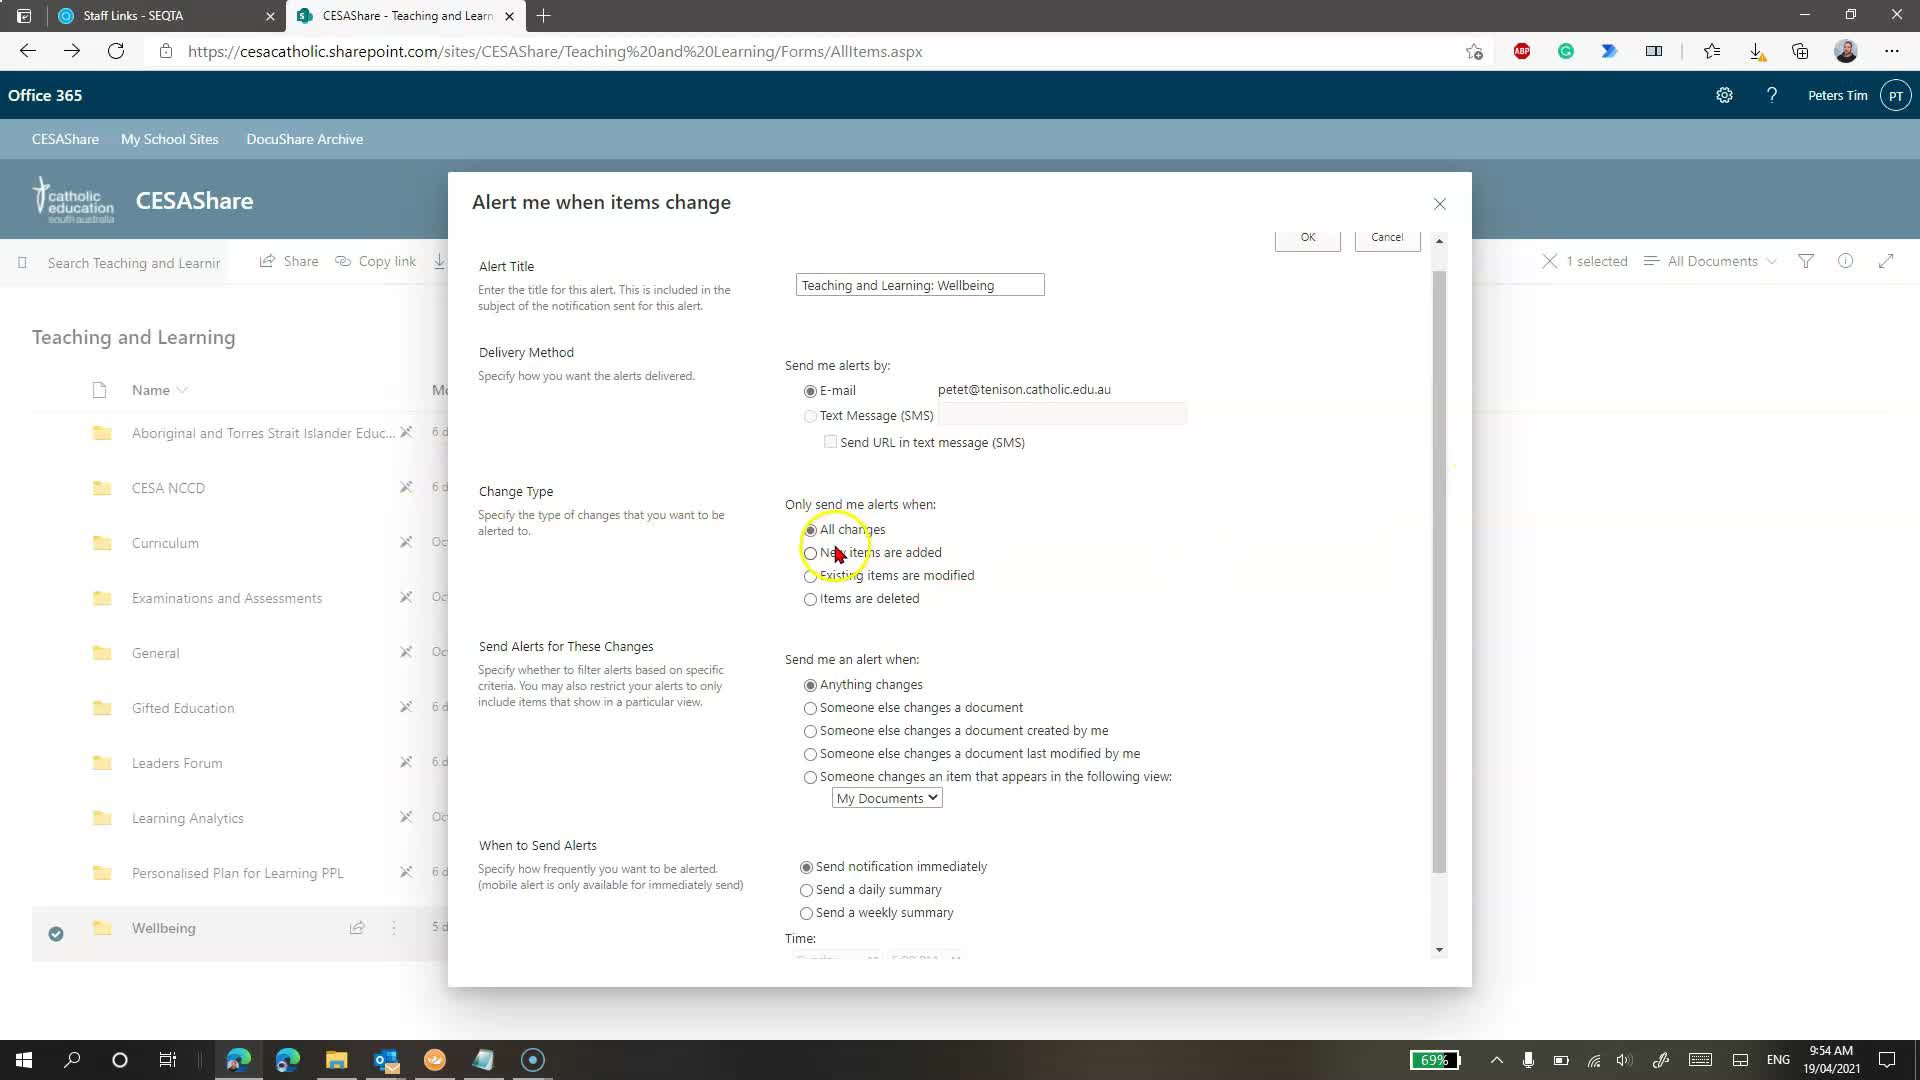Click the Alert Title text field
This screenshot has height=1080, width=1920.
[919, 284]
